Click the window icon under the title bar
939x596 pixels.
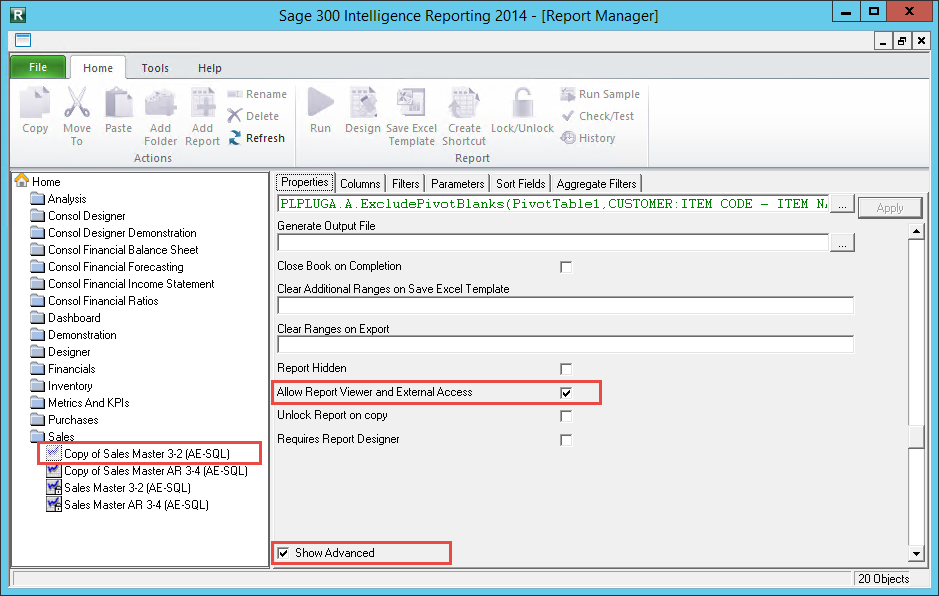[23, 40]
